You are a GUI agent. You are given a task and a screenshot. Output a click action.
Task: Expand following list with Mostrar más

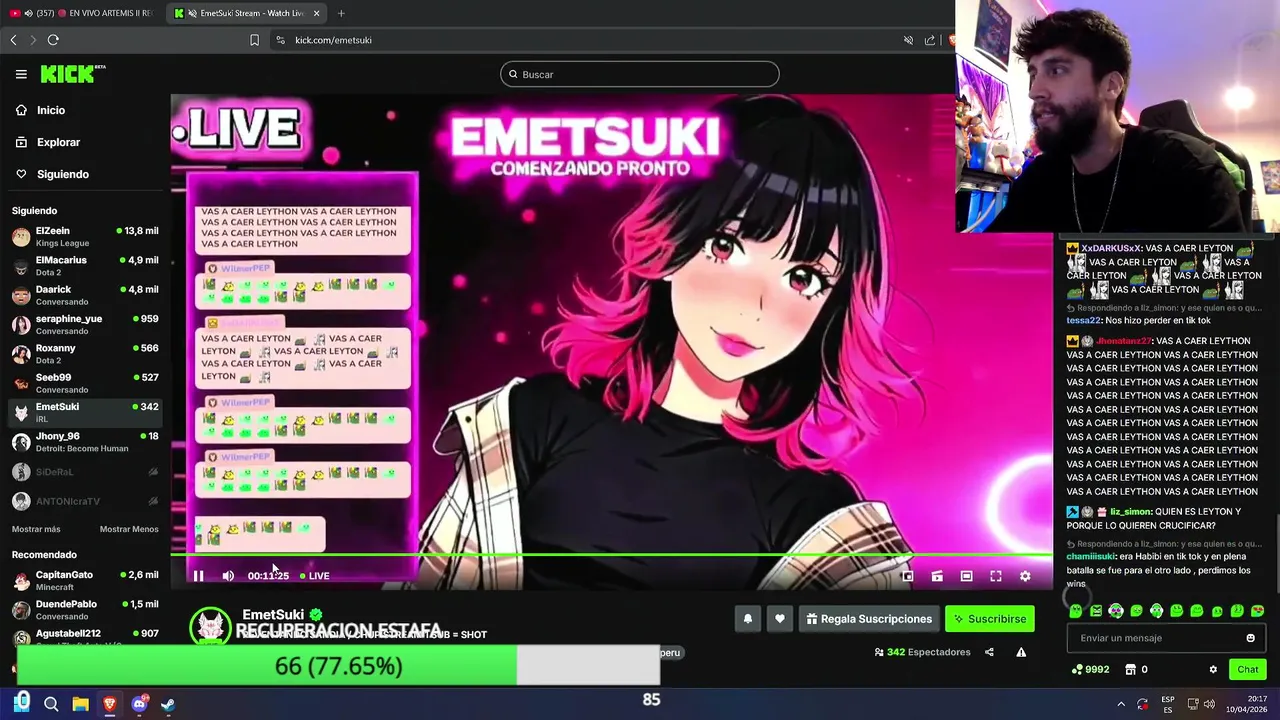point(36,529)
